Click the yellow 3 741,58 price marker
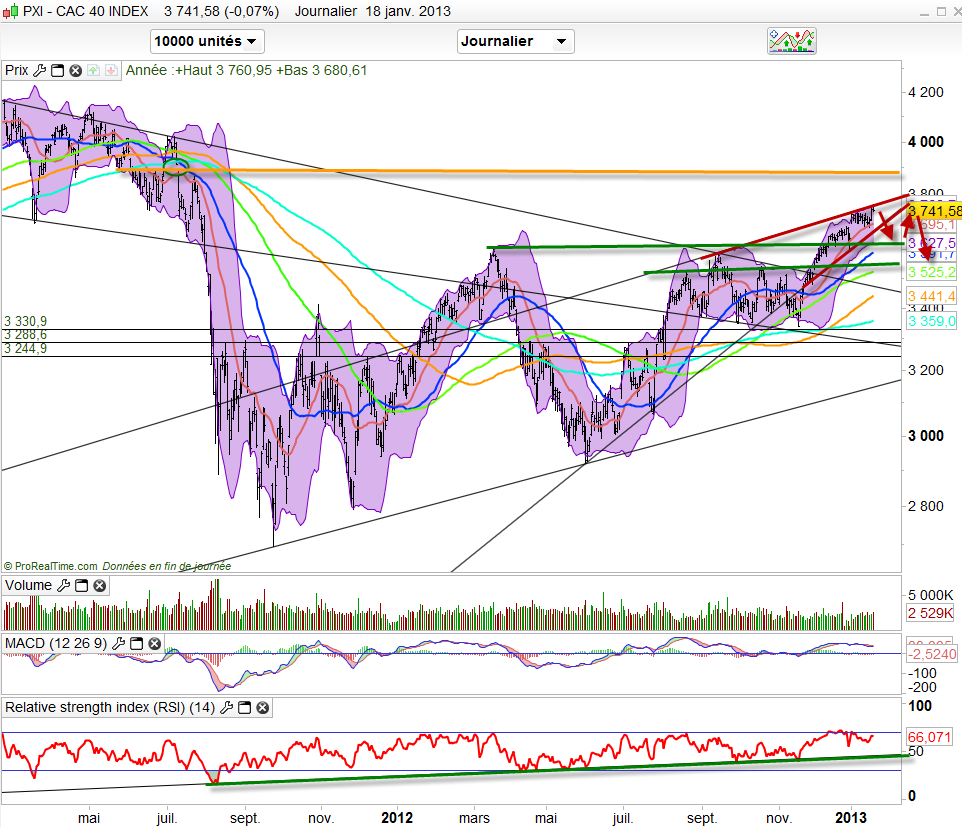 point(935,211)
